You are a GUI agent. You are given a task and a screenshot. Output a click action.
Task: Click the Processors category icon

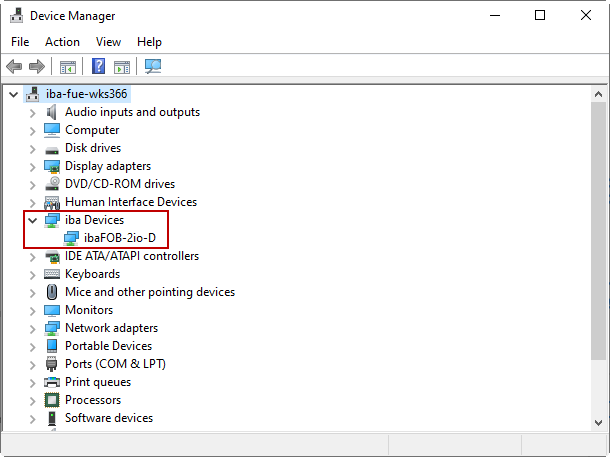(53, 400)
